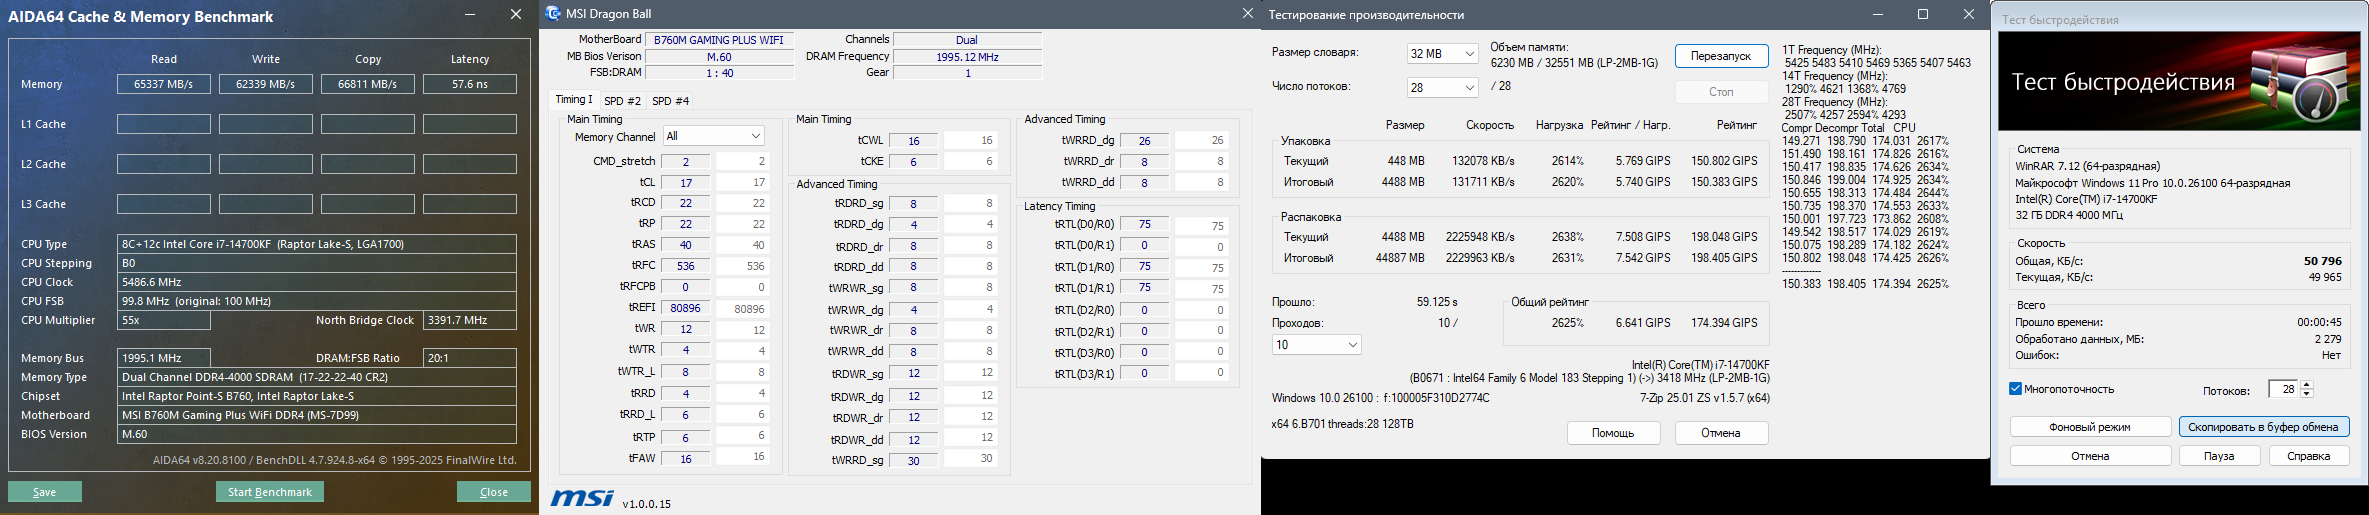Image resolution: width=2369 pixels, height=515 pixels.
Task: Click the Стоп button in 7-Zip
Action: tap(1721, 91)
